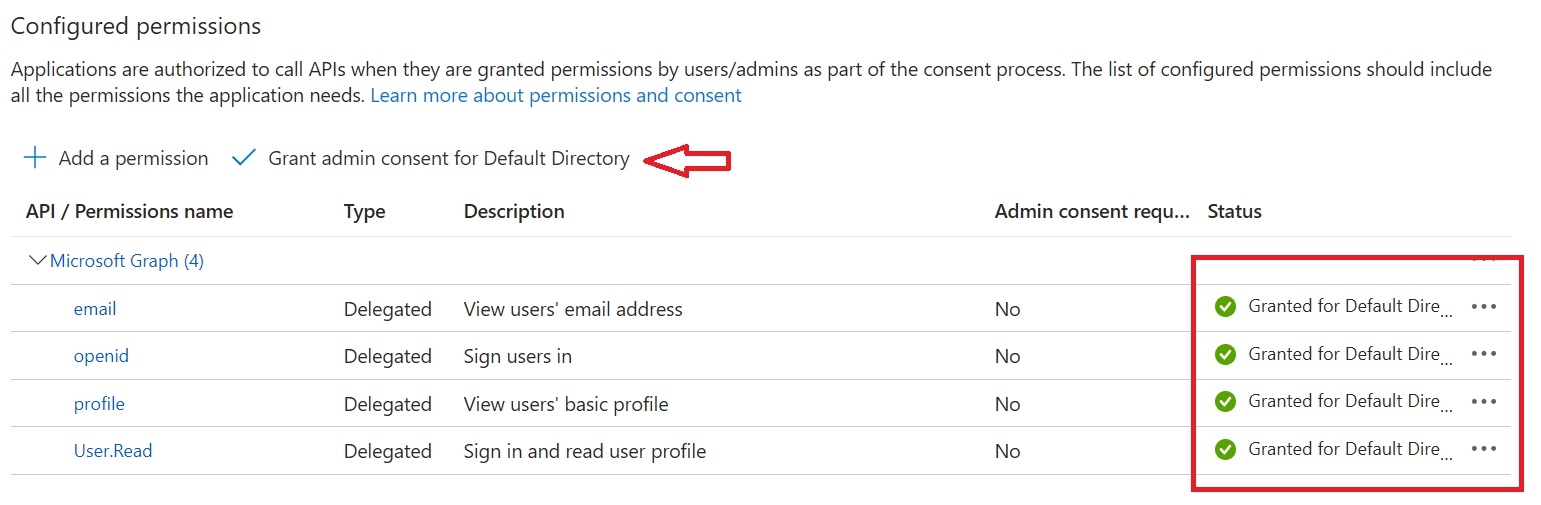Click the Admin consent required column header
Screen dimensions: 1541x505
(1092, 211)
